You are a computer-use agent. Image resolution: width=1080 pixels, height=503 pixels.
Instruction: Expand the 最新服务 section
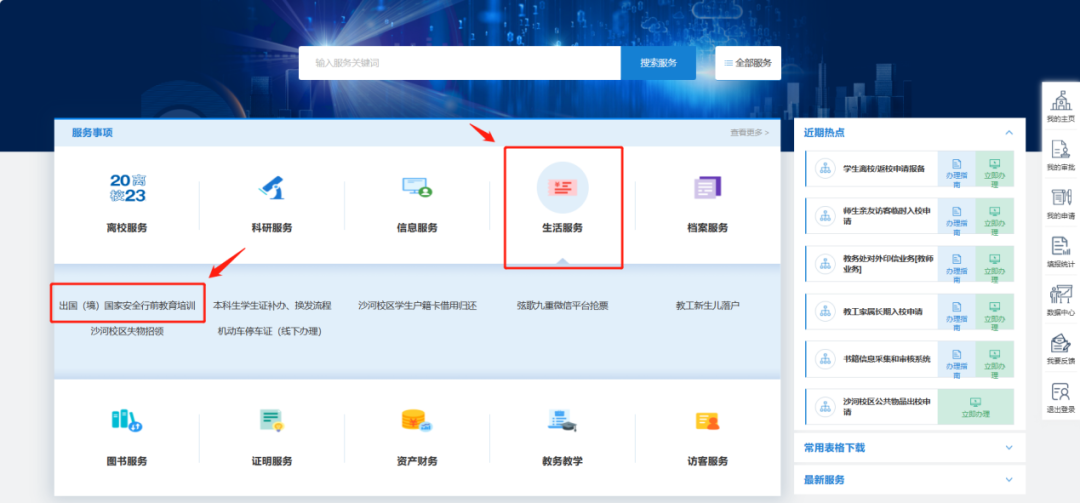(x=1009, y=480)
